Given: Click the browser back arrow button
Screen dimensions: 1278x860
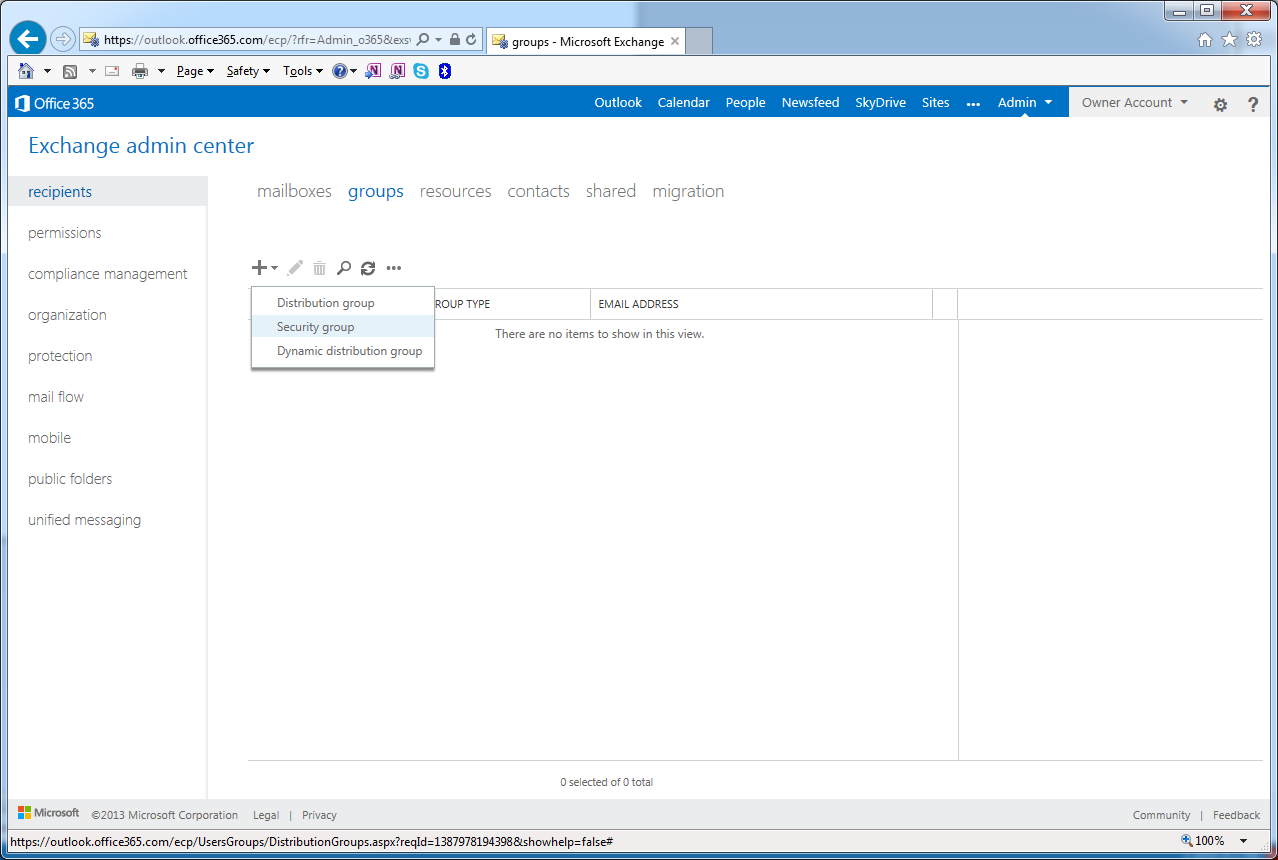Looking at the screenshot, I should [x=28, y=39].
